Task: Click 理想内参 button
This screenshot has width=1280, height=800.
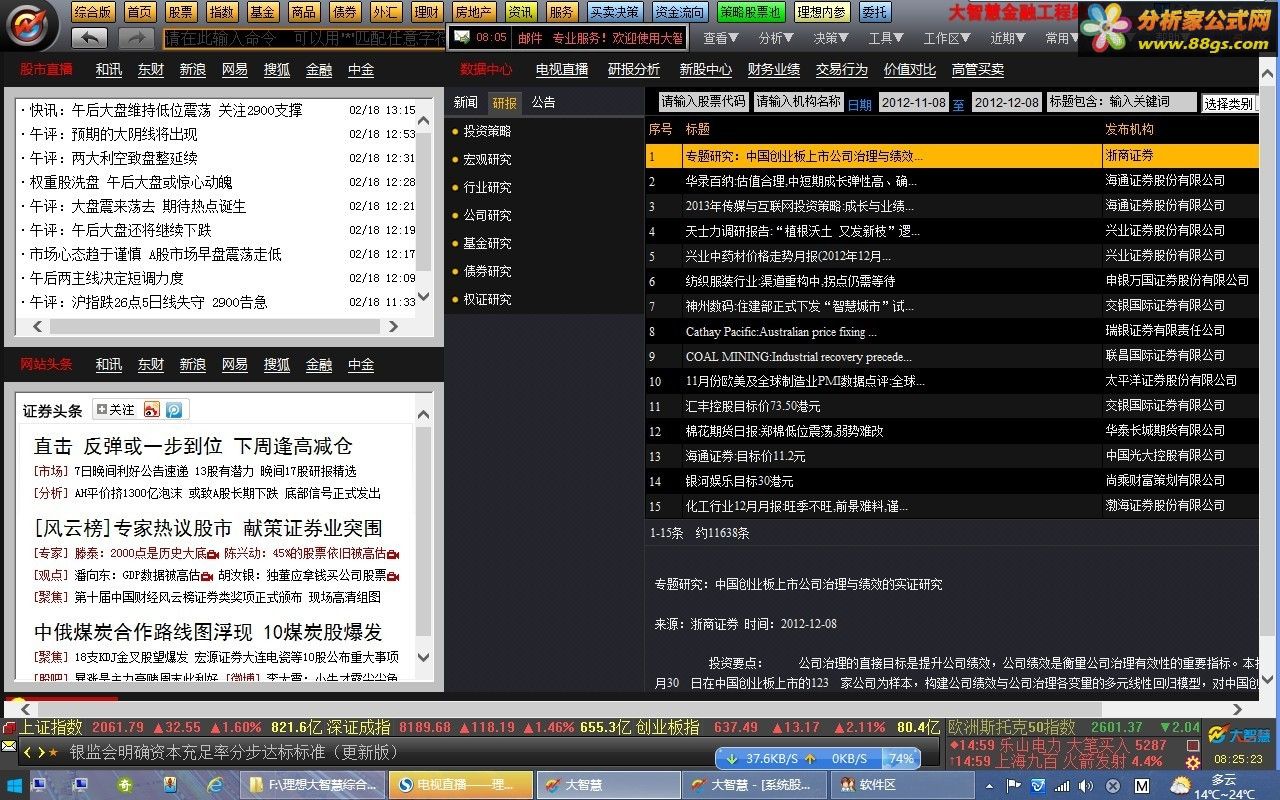Action: [x=822, y=12]
